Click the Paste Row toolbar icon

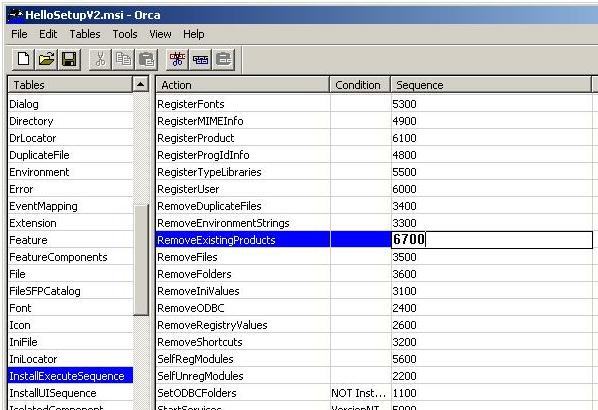(x=223, y=59)
